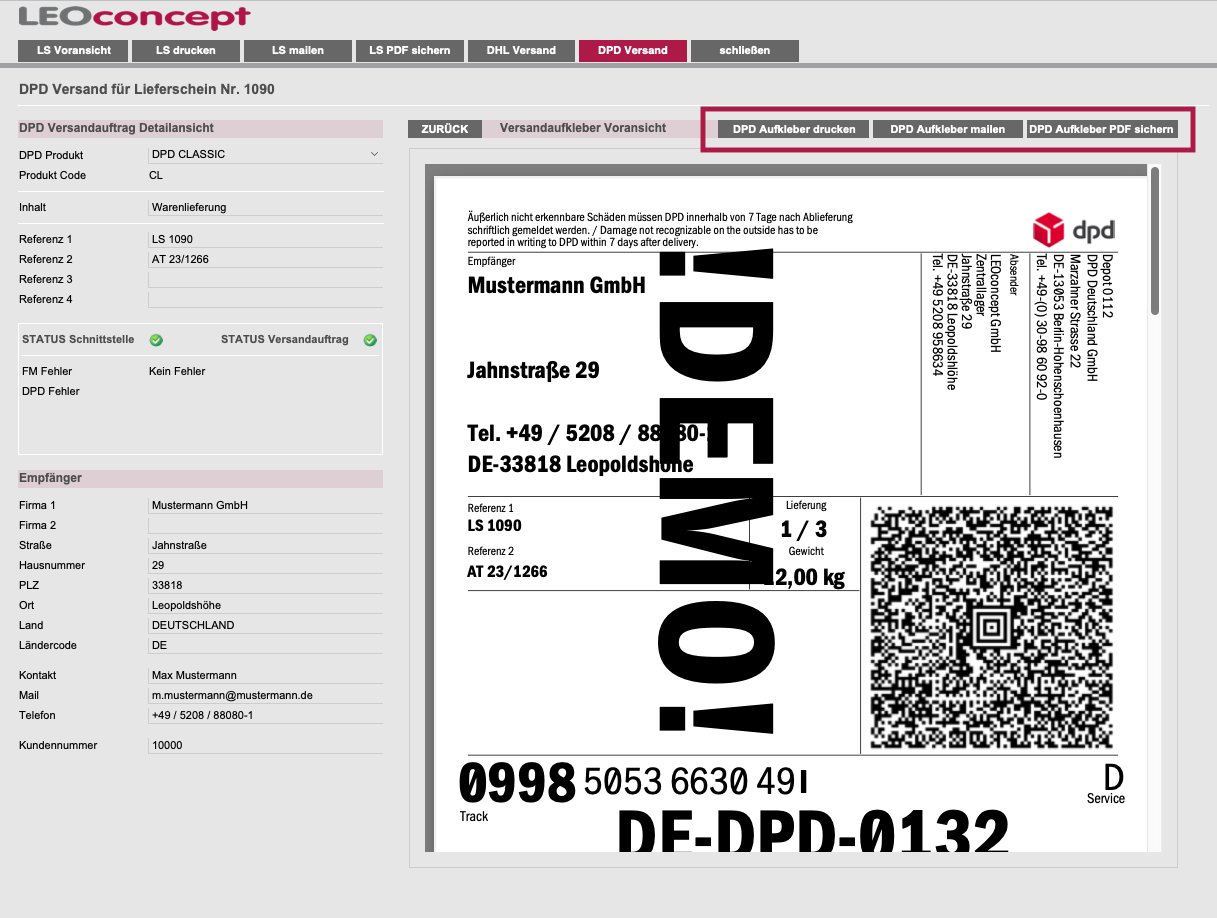Click the 'Kein Fehler' status text
This screenshot has height=918, width=1217.
177,371
